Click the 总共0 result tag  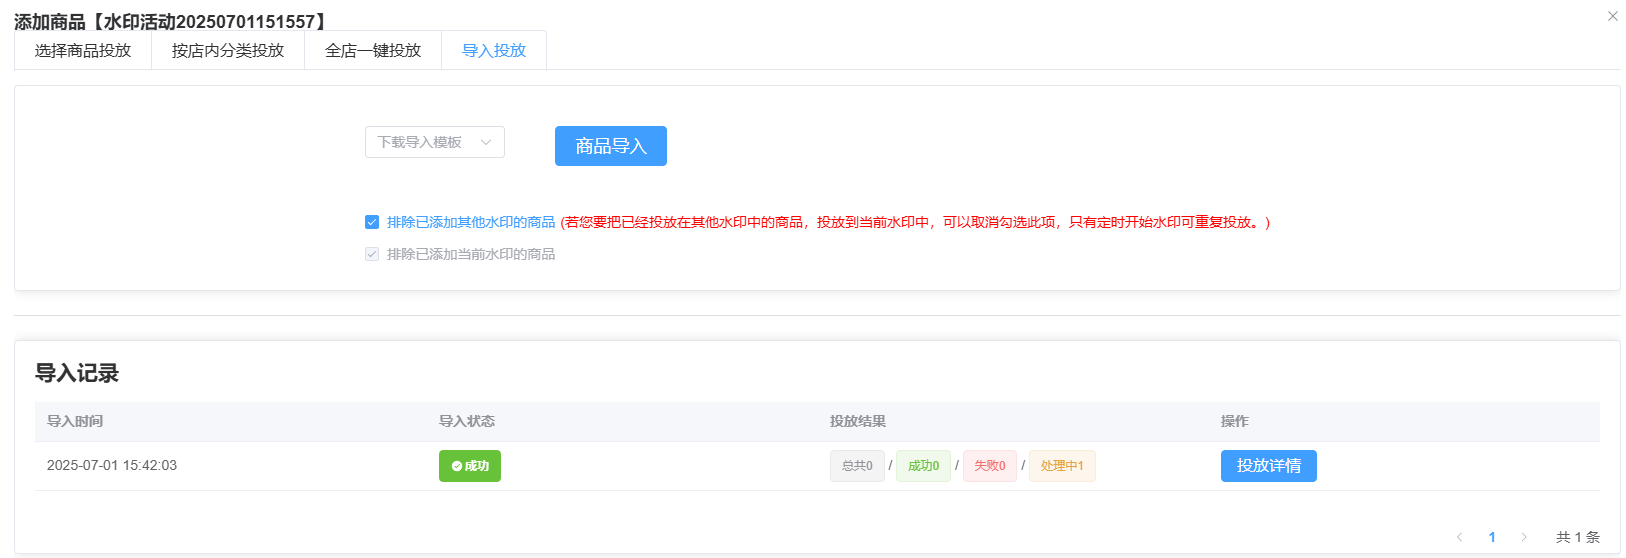[x=857, y=466]
